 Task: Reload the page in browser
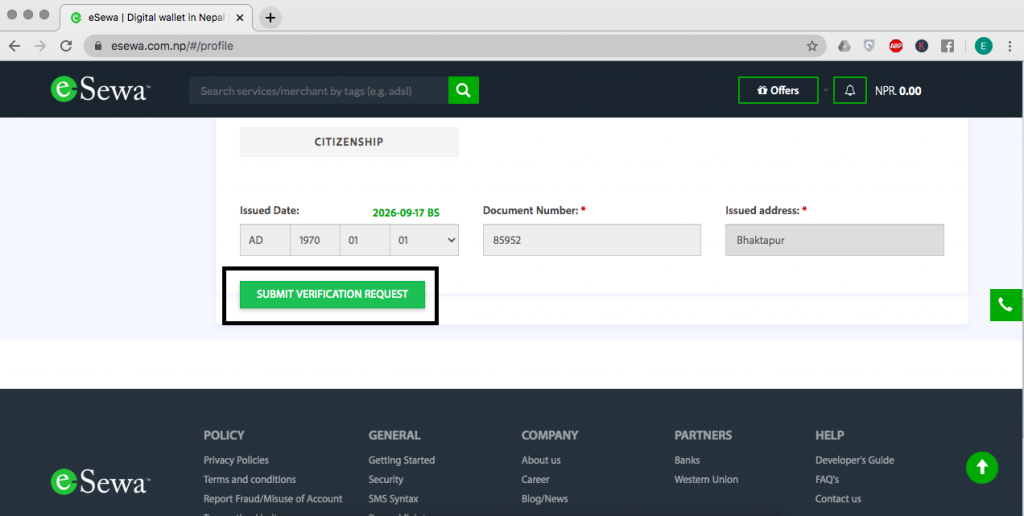[x=66, y=46]
